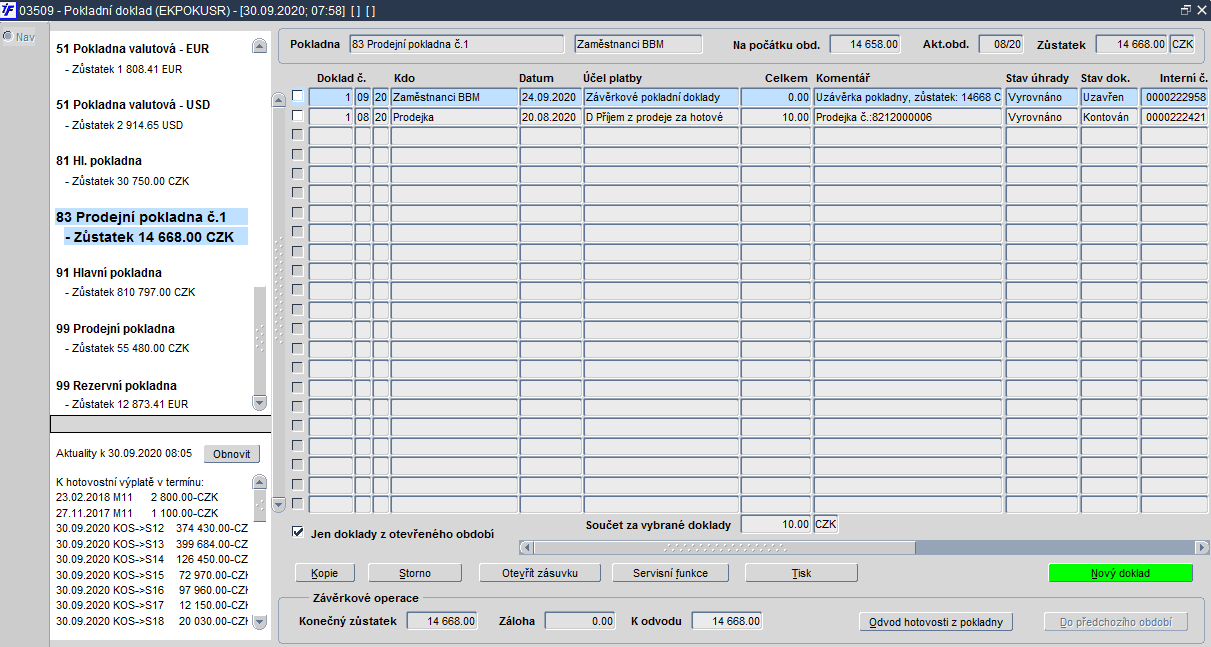
Task: Click the Kopie button
Action: coord(325,573)
